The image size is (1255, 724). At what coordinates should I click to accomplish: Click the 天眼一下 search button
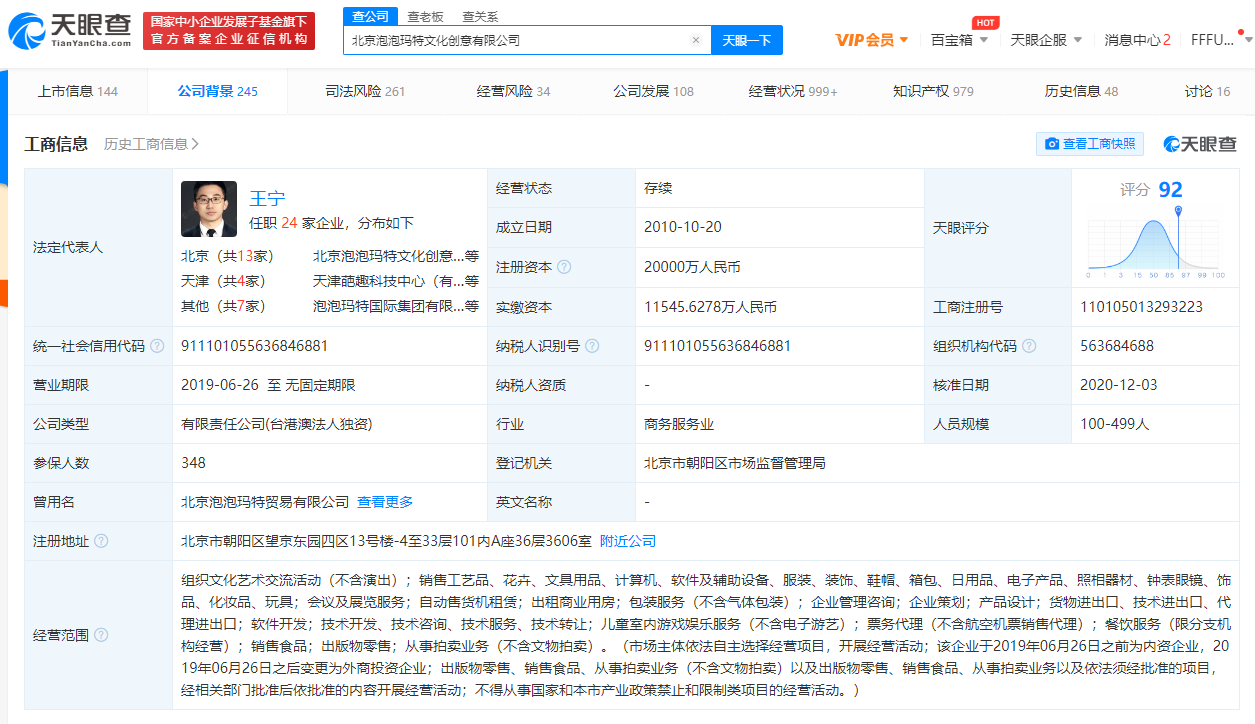coord(747,40)
